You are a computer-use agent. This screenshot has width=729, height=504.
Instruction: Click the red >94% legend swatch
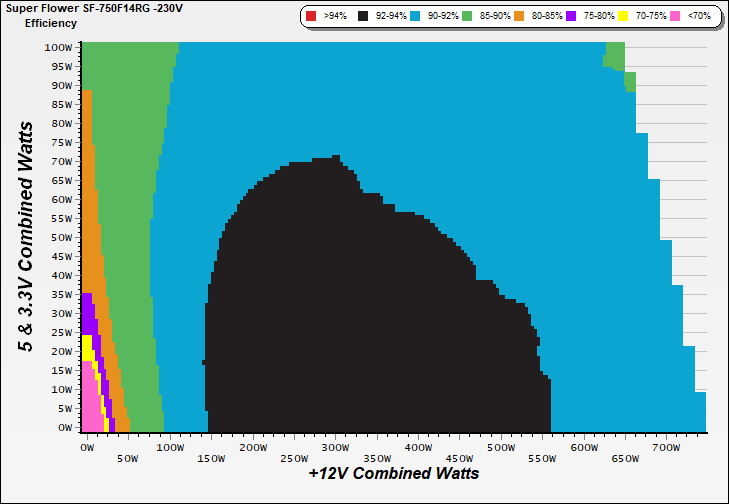tap(311, 17)
